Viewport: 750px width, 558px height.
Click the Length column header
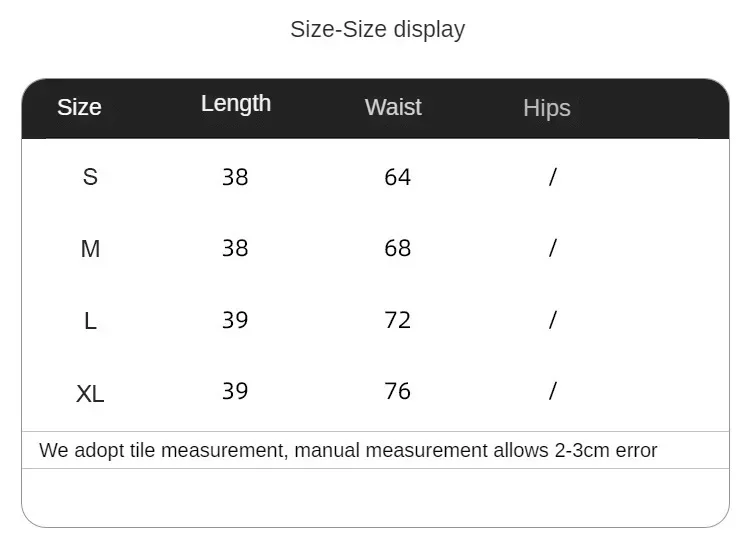pyautogui.click(x=236, y=104)
